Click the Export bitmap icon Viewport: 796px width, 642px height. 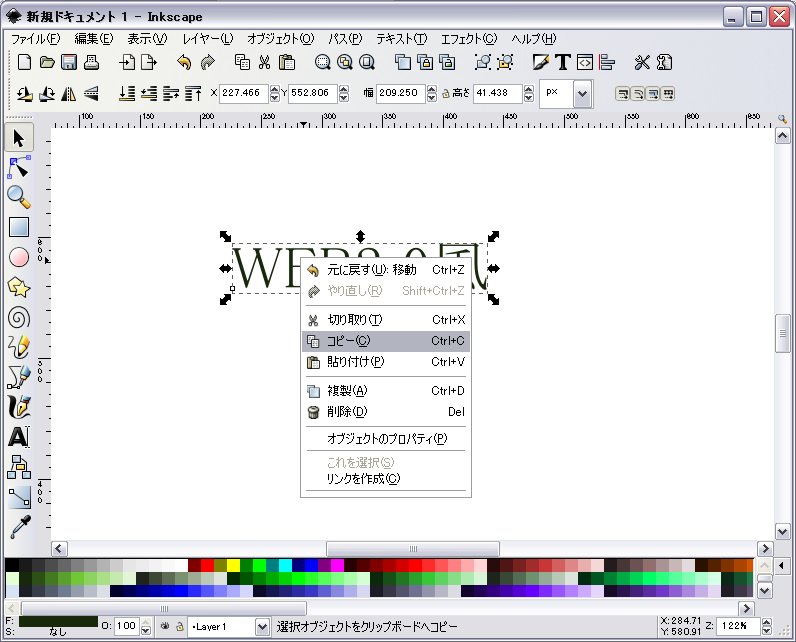(x=149, y=62)
